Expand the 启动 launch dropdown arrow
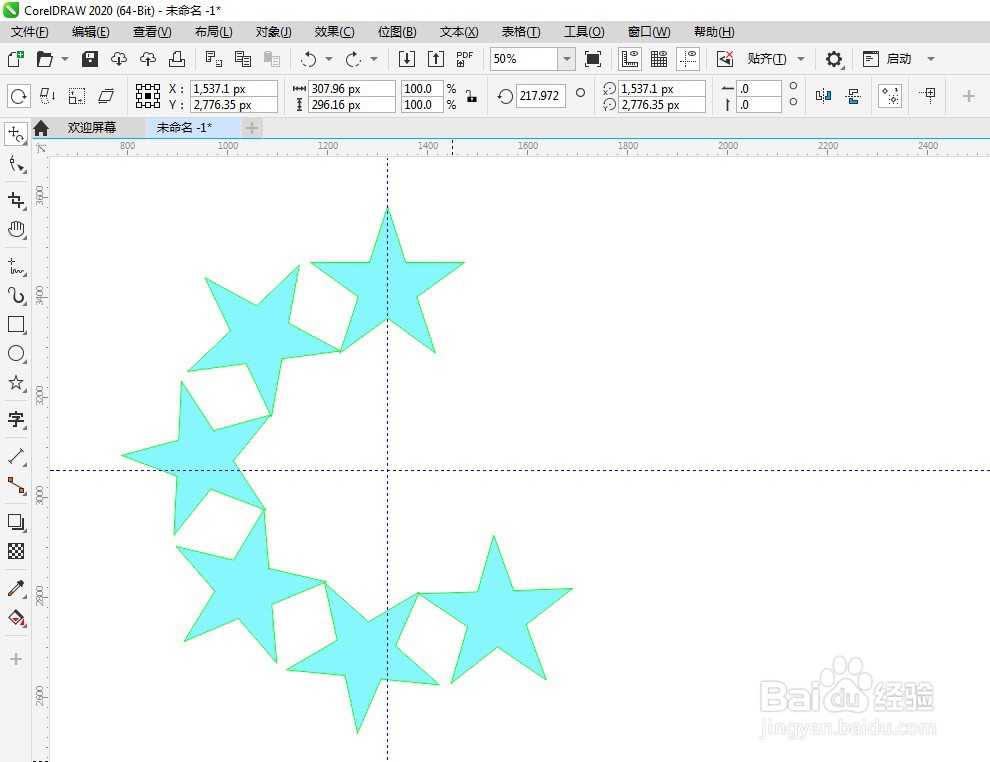 tap(931, 59)
